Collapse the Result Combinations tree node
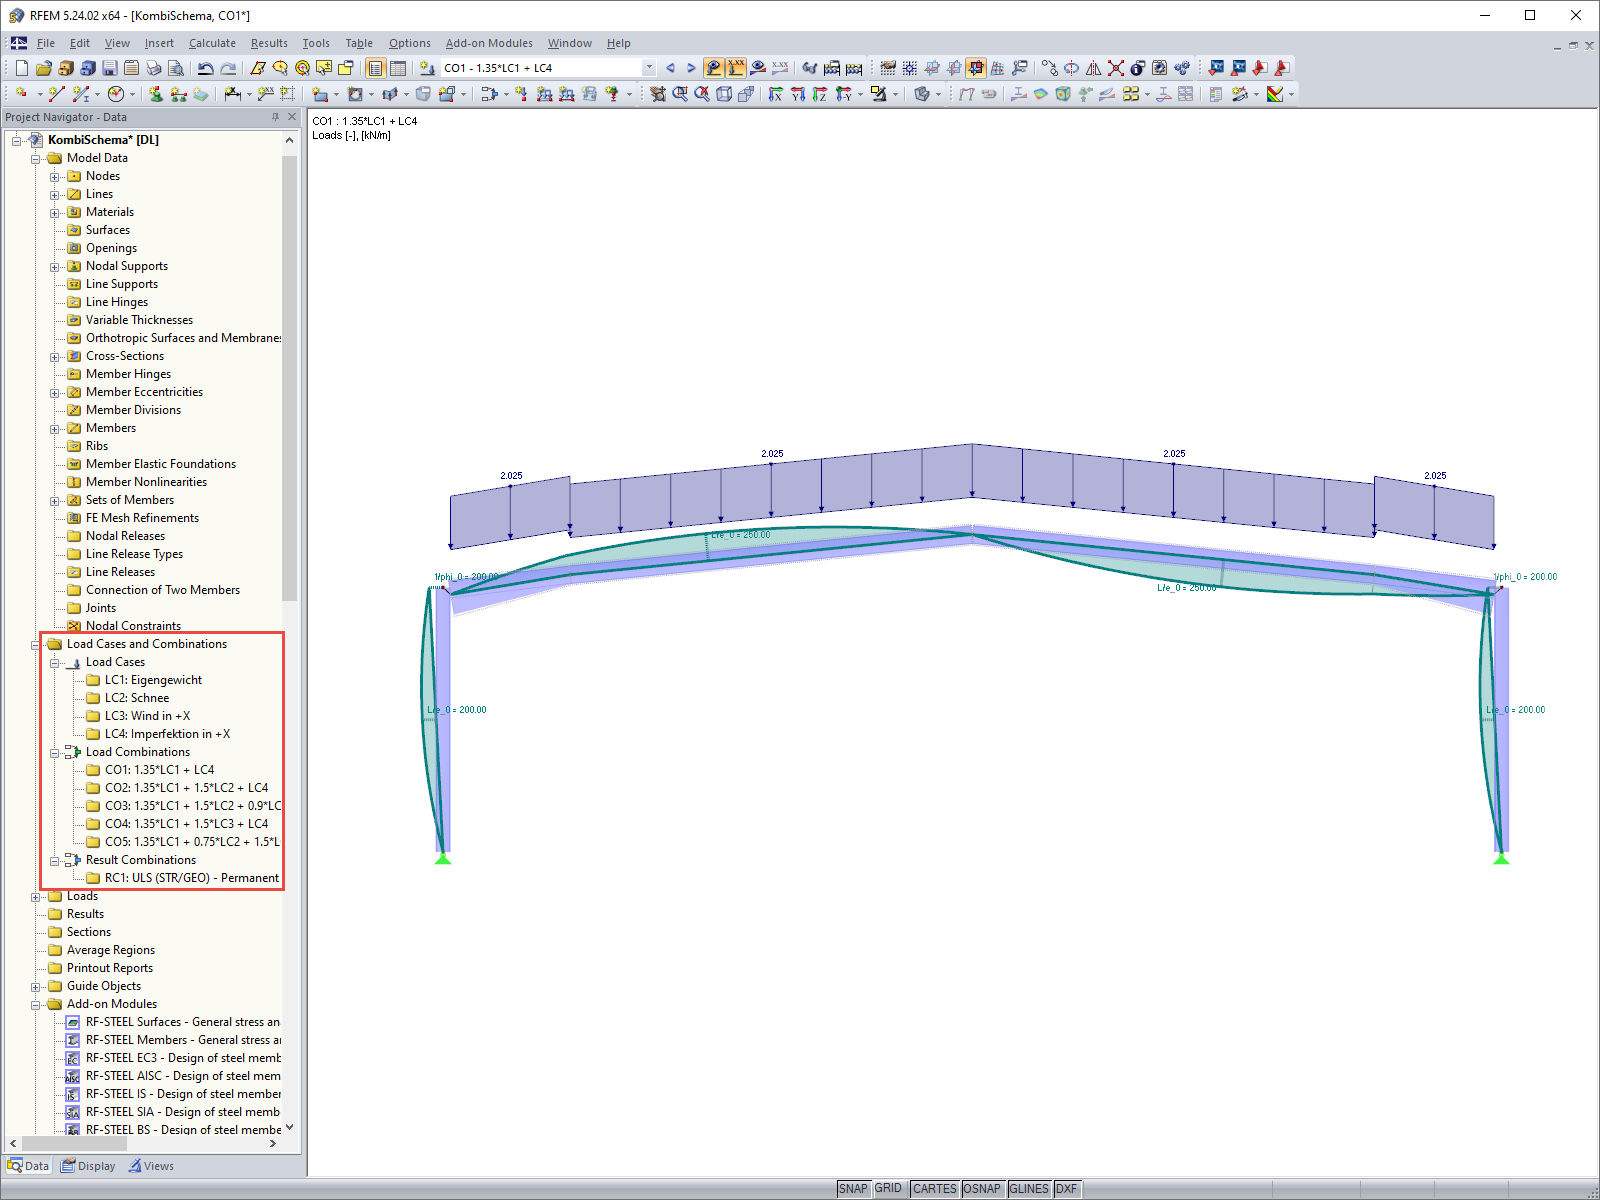This screenshot has width=1600, height=1200. pyautogui.click(x=55, y=860)
